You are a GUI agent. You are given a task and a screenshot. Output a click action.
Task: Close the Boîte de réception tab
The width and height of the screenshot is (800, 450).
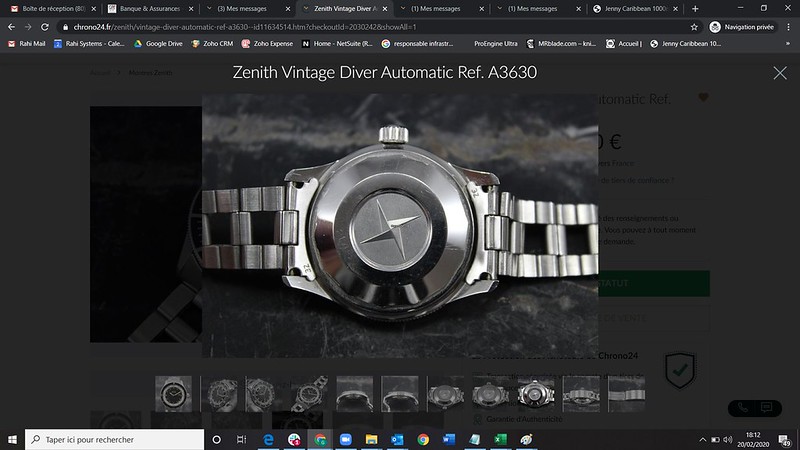point(93,9)
